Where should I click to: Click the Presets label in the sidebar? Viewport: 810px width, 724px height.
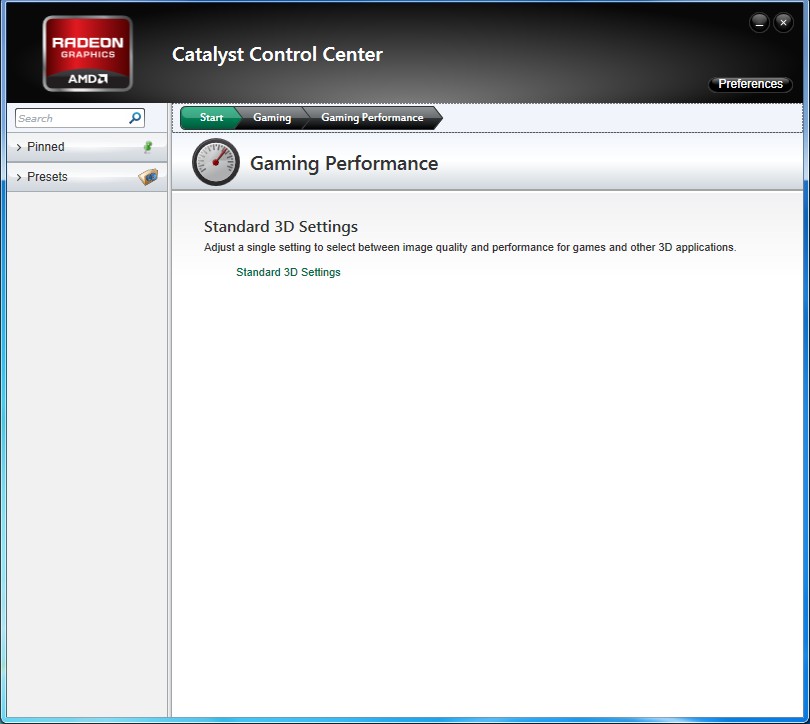pyautogui.click(x=47, y=177)
